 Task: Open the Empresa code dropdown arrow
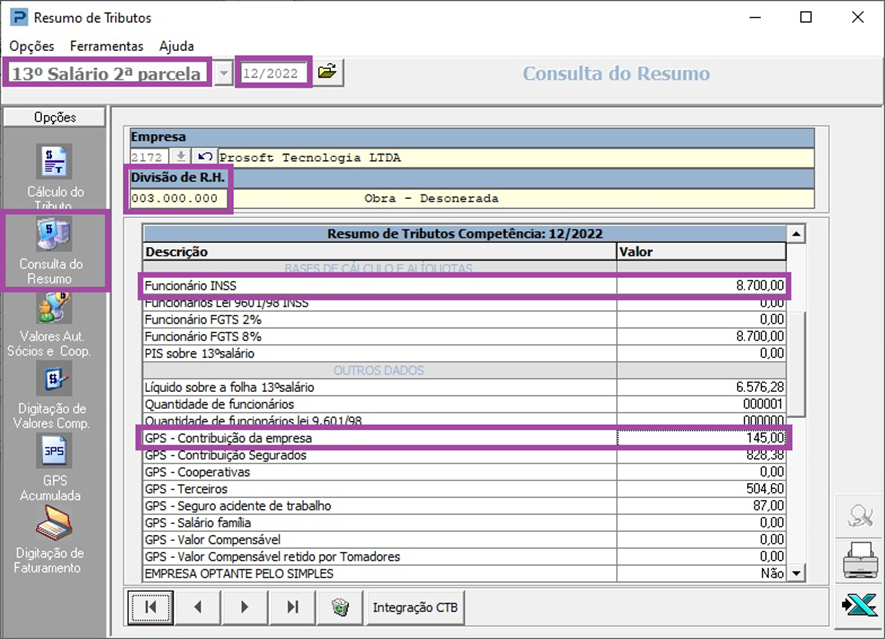coord(181,156)
